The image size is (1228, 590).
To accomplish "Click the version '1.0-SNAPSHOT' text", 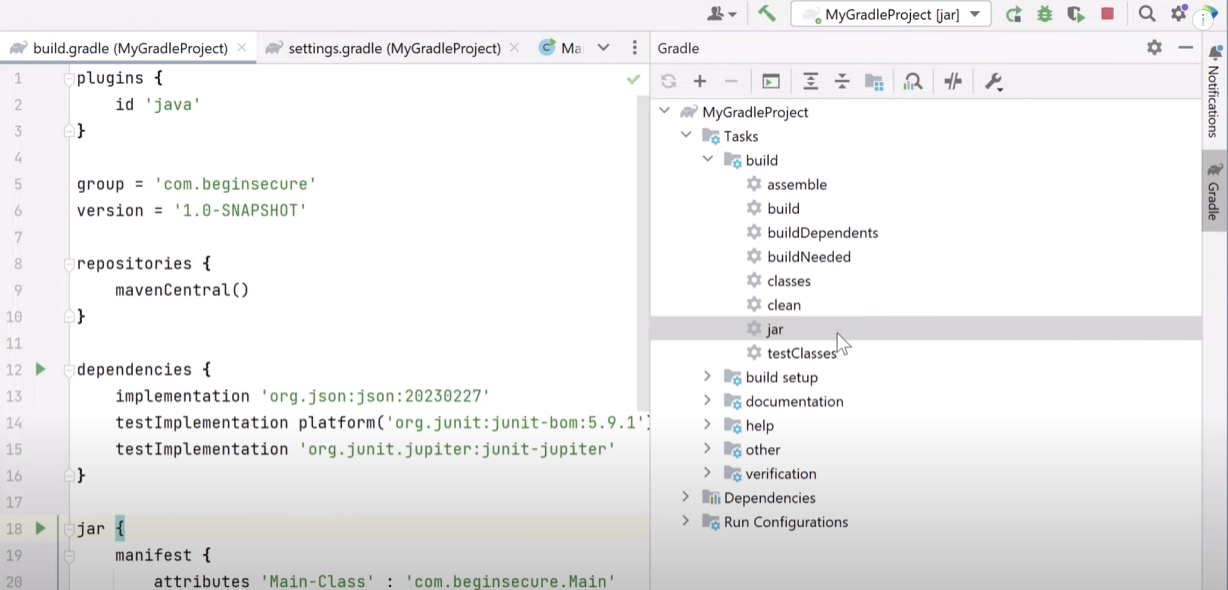I will tap(240, 210).
